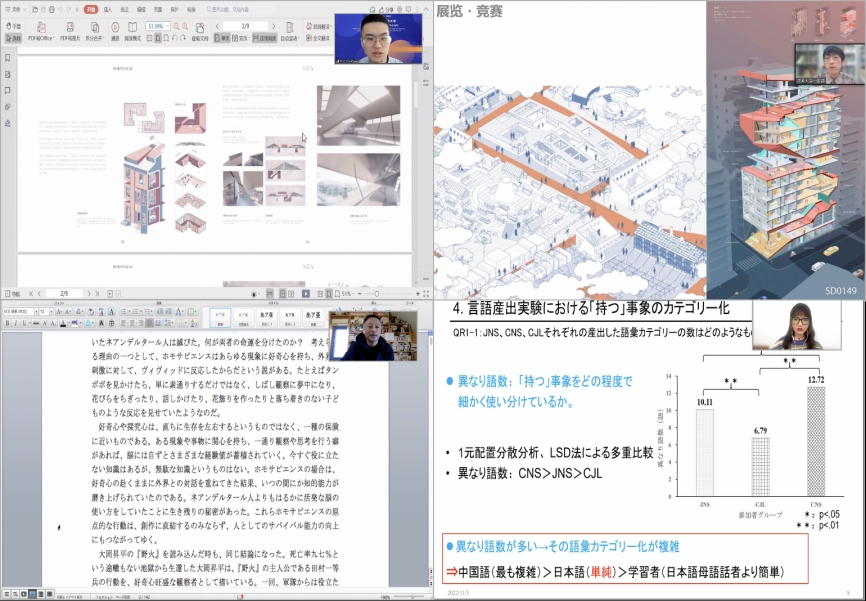Click the full text translate button

(x=322, y=38)
